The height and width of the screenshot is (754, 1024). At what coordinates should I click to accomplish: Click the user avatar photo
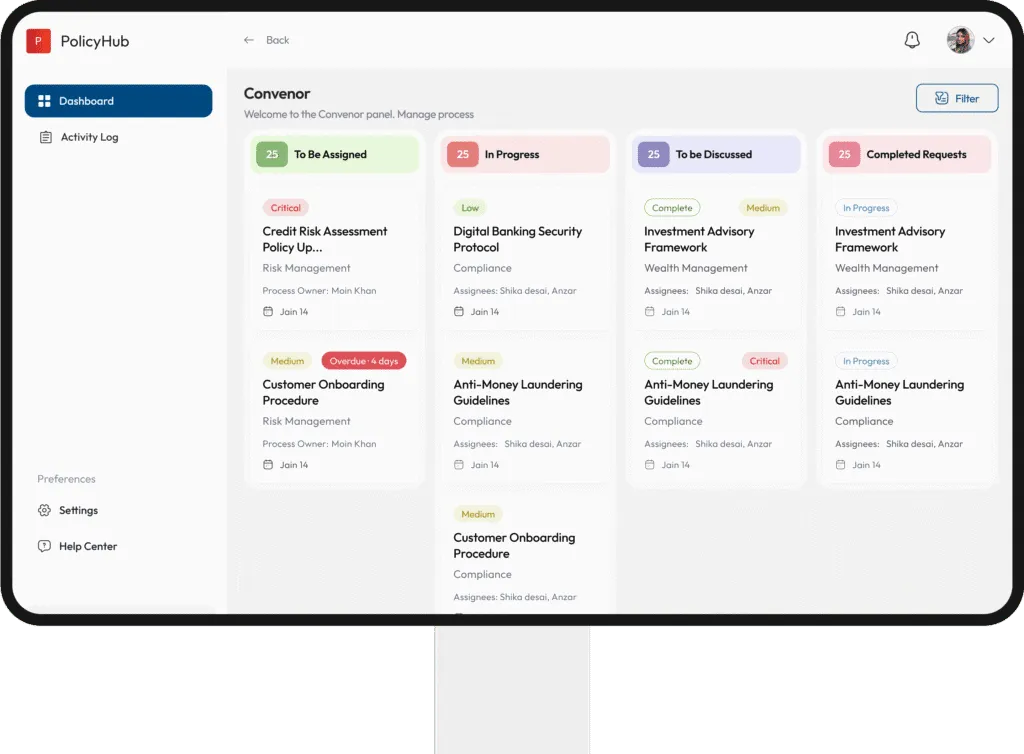(960, 40)
